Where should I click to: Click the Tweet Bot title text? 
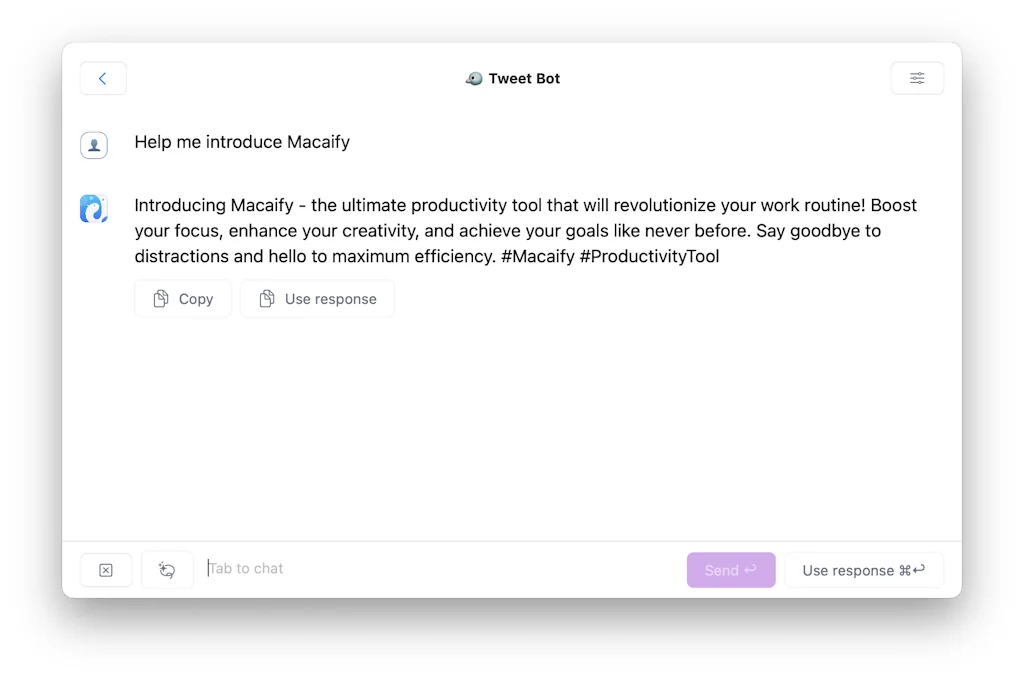[x=523, y=78]
